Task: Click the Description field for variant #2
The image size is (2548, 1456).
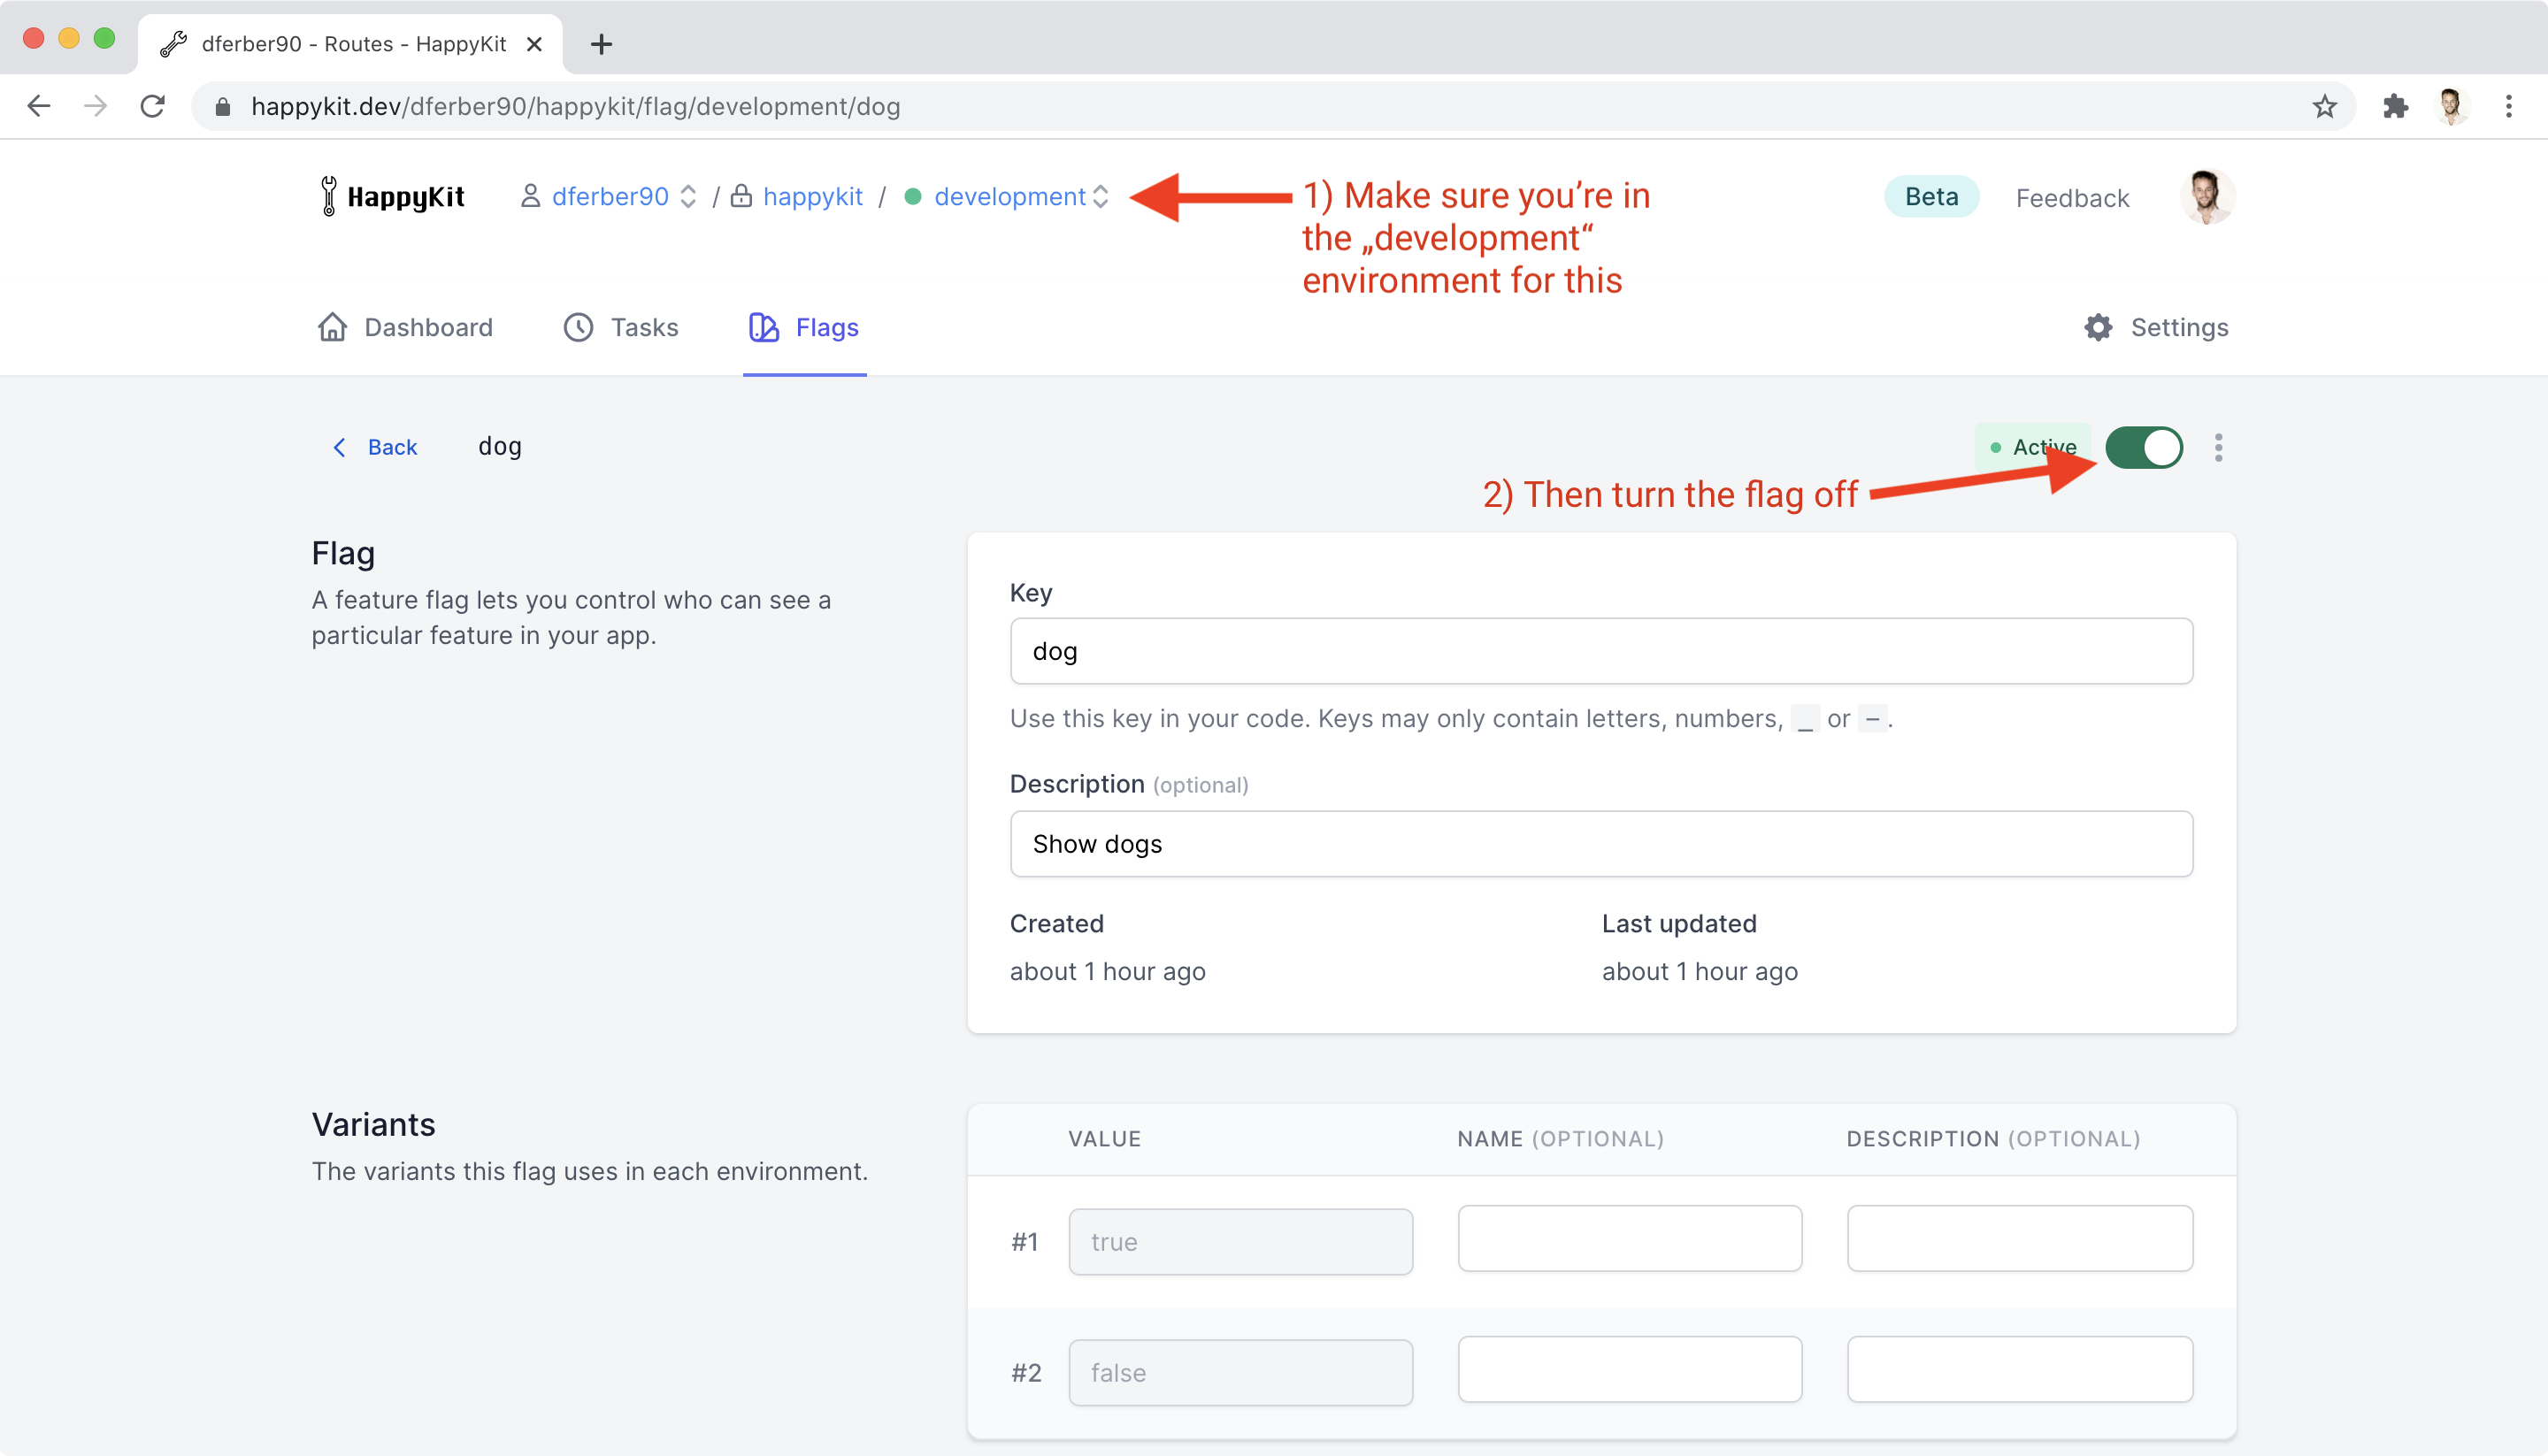Action: (x=2020, y=1369)
